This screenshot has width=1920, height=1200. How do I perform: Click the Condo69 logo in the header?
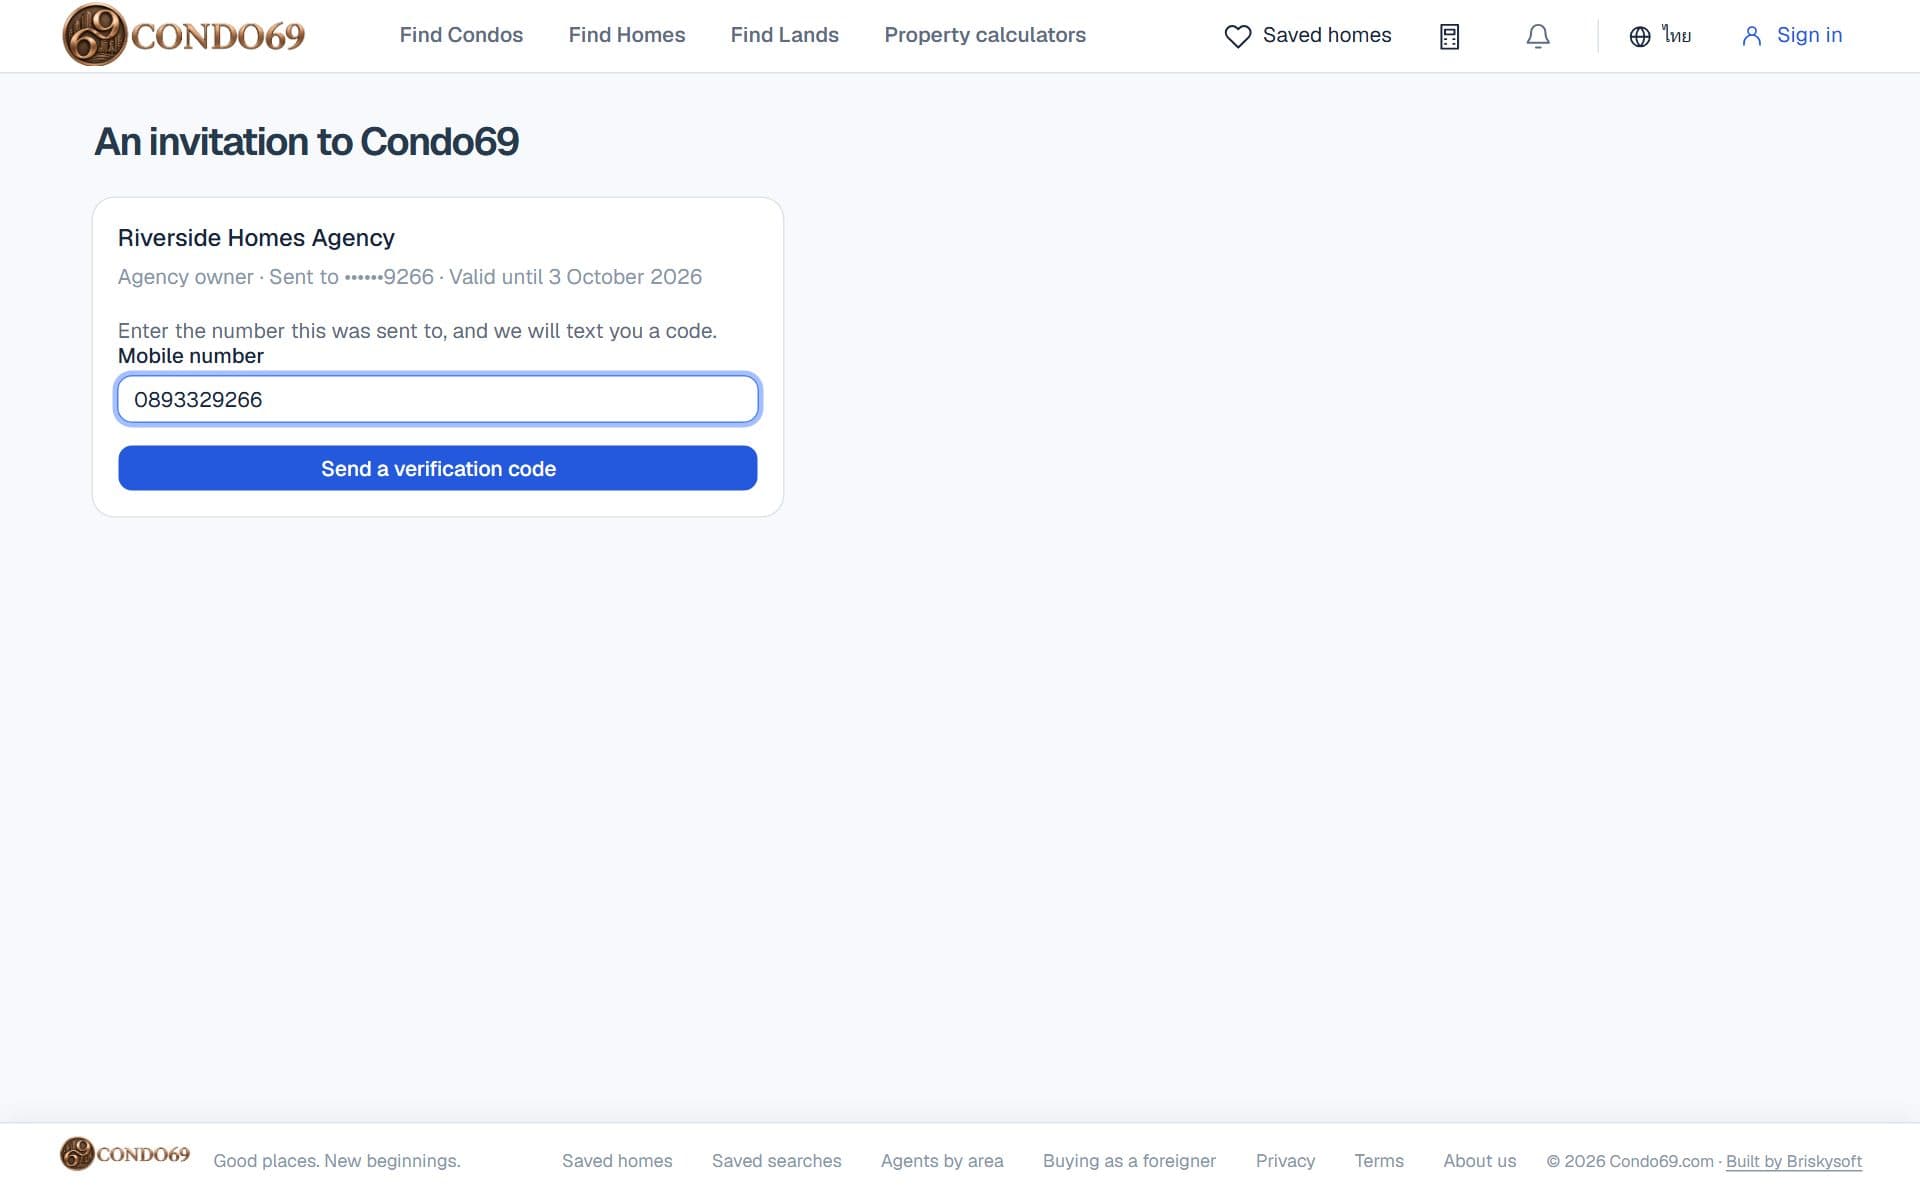click(x=183, y=35)
